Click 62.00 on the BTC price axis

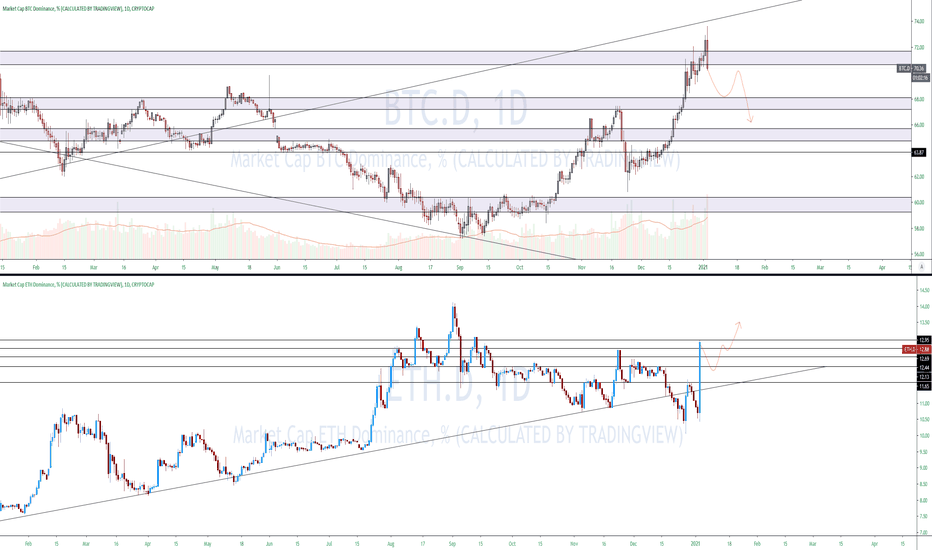919,177
